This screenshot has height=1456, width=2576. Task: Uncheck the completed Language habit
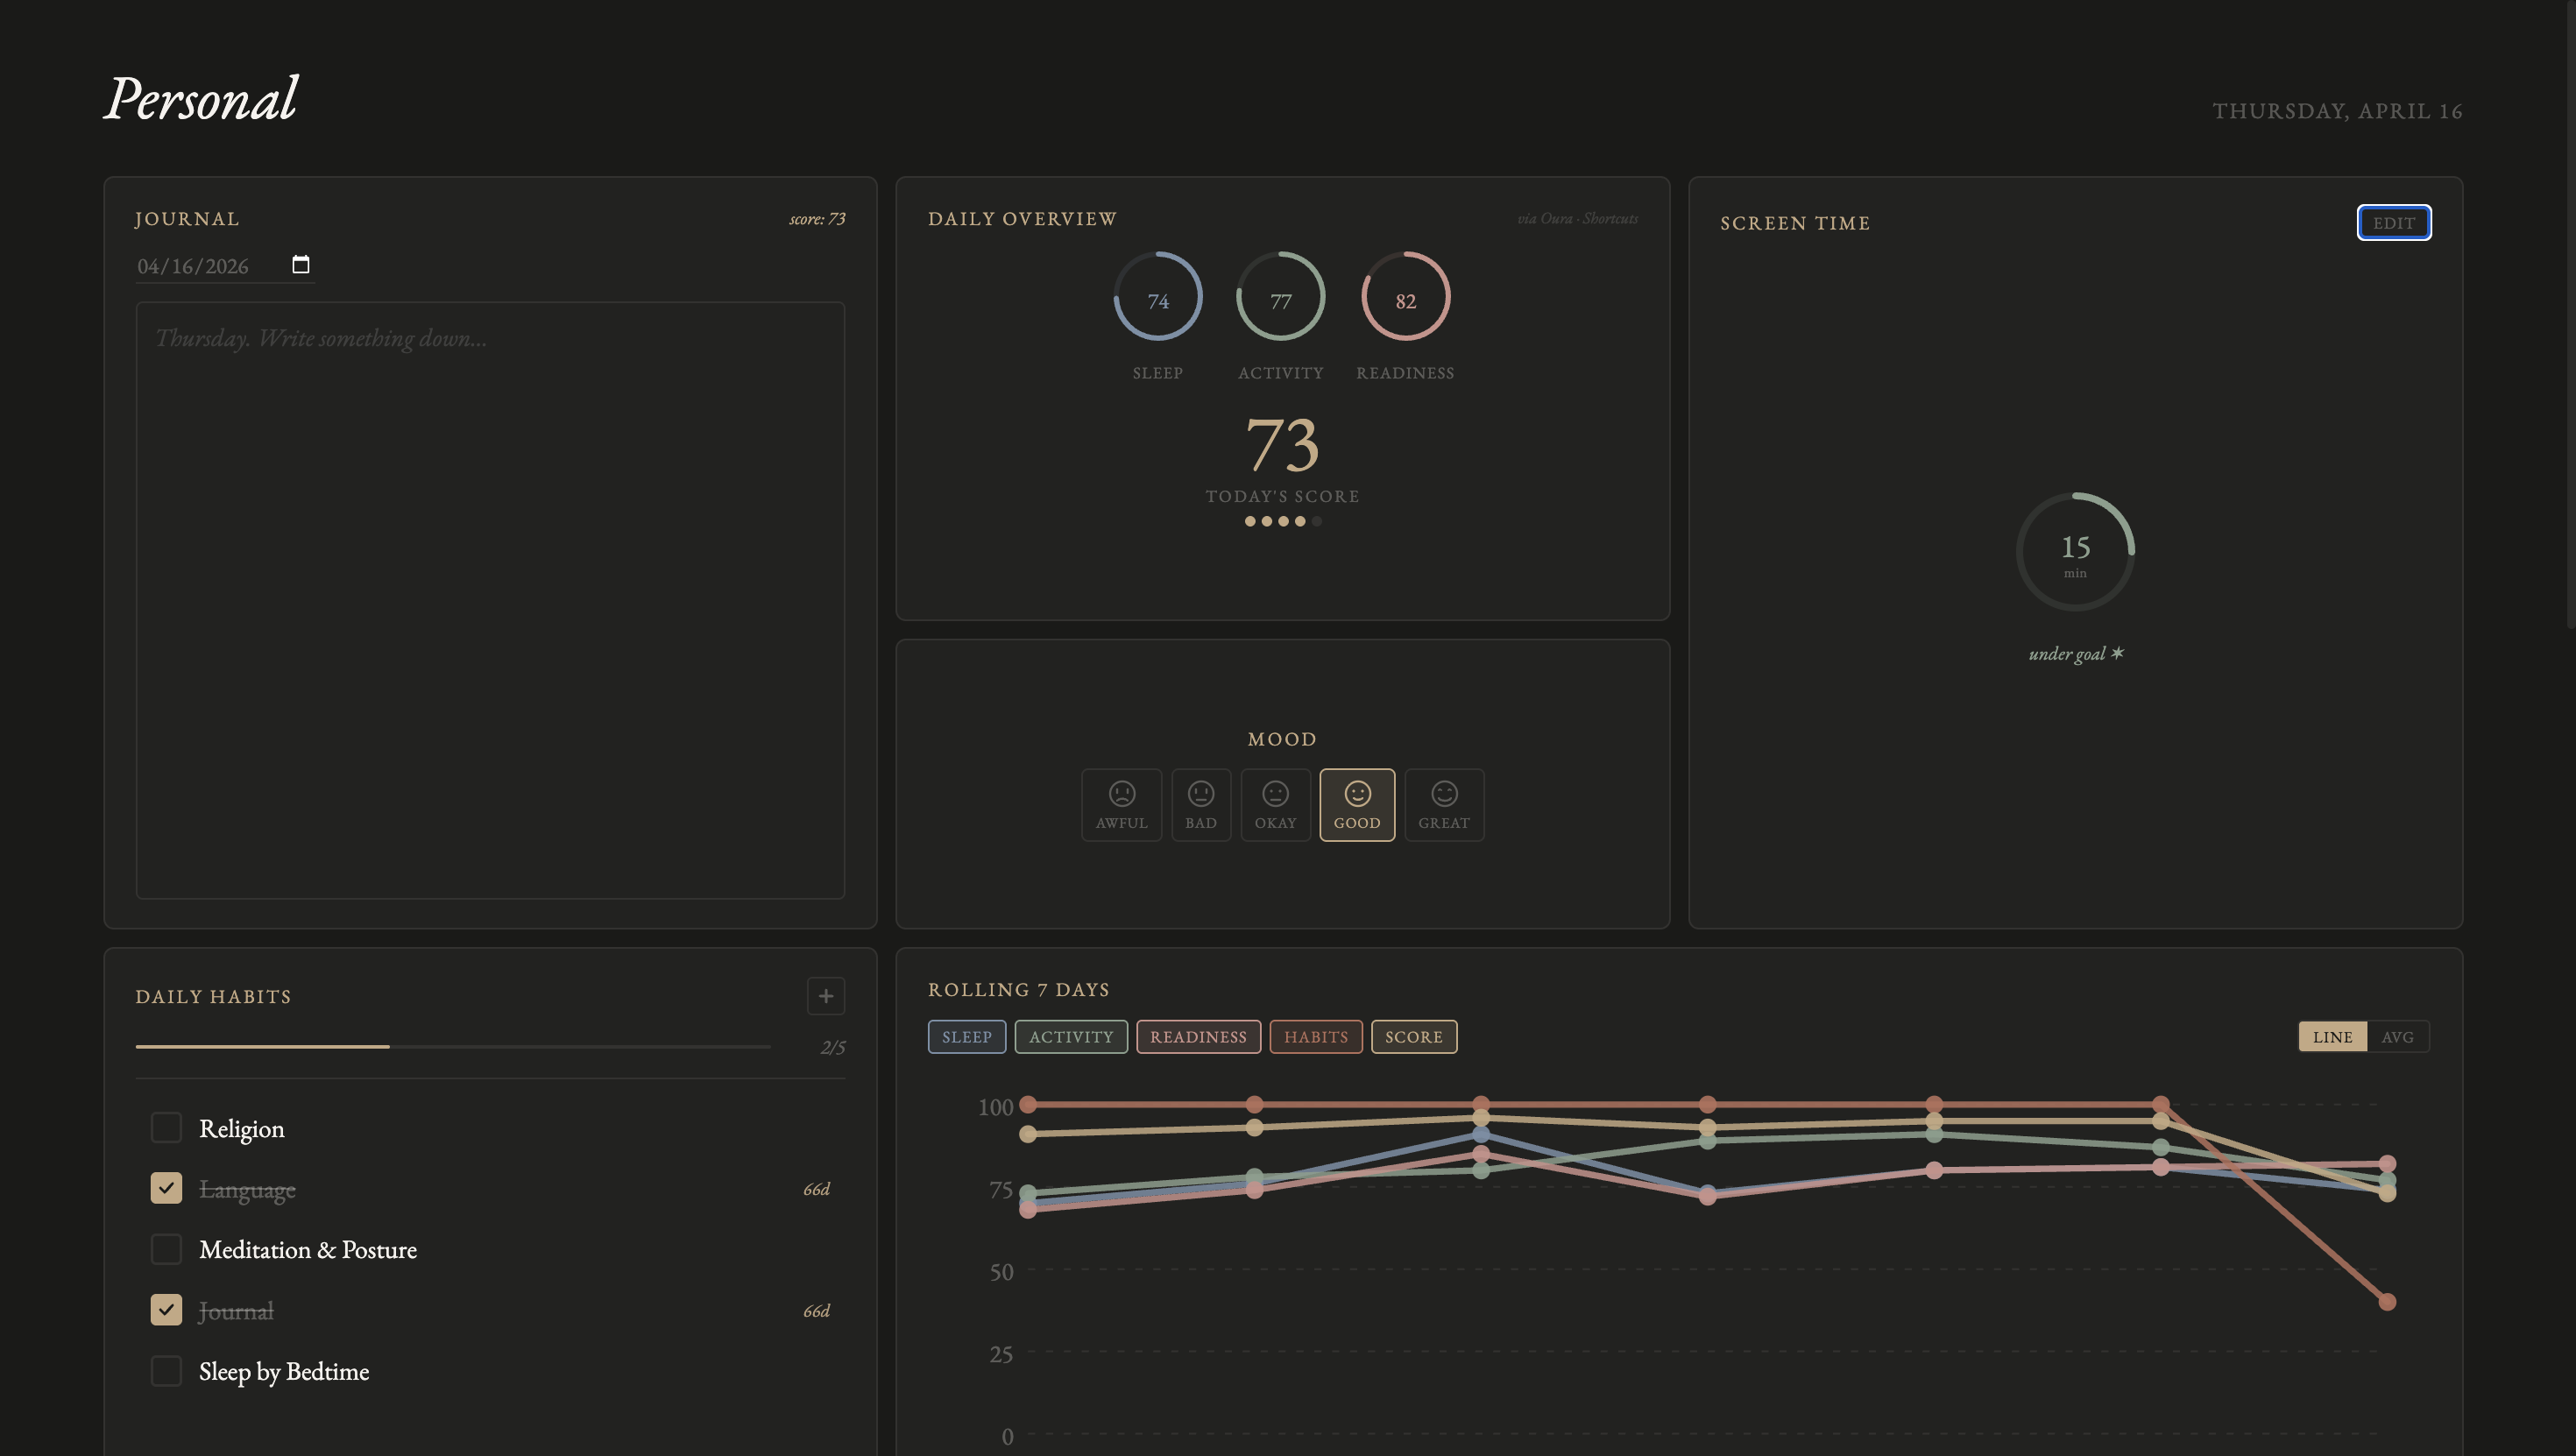click(166, 1188)
